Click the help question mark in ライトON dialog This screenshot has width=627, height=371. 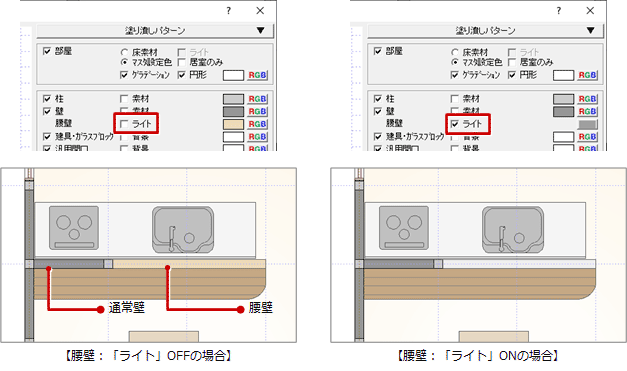pos(559,11)
